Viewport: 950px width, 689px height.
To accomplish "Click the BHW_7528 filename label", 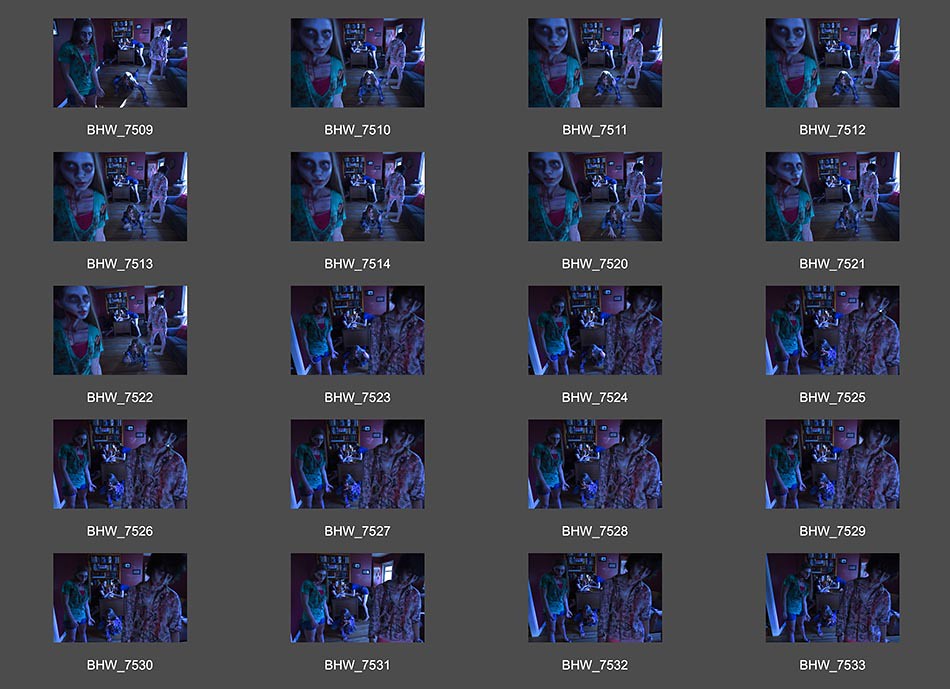I will coord(595,531).
